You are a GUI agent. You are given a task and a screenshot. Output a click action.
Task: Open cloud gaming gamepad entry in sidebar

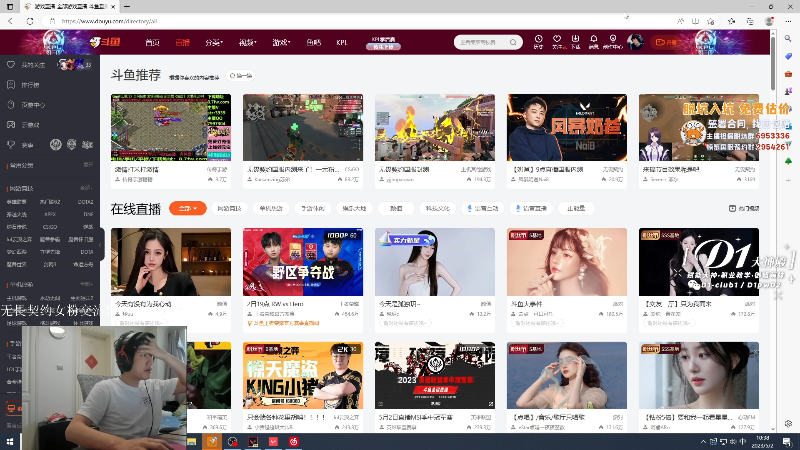pos(23,124)
